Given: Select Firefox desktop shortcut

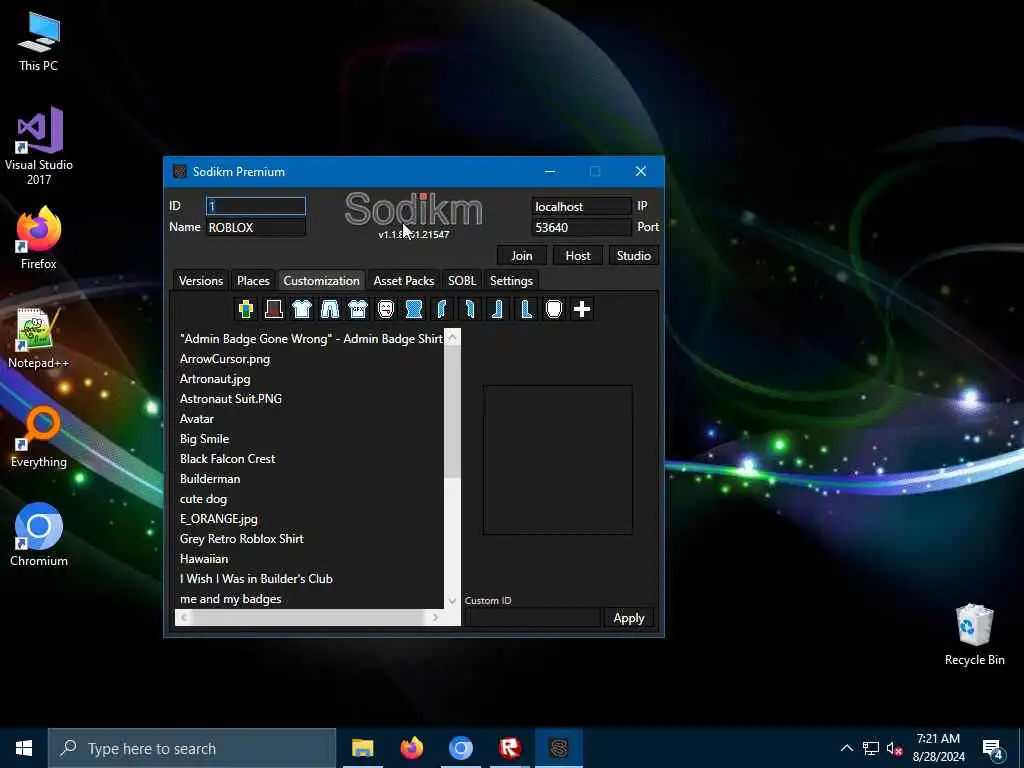Looking at the screenshot, I should tap(39, 238).
